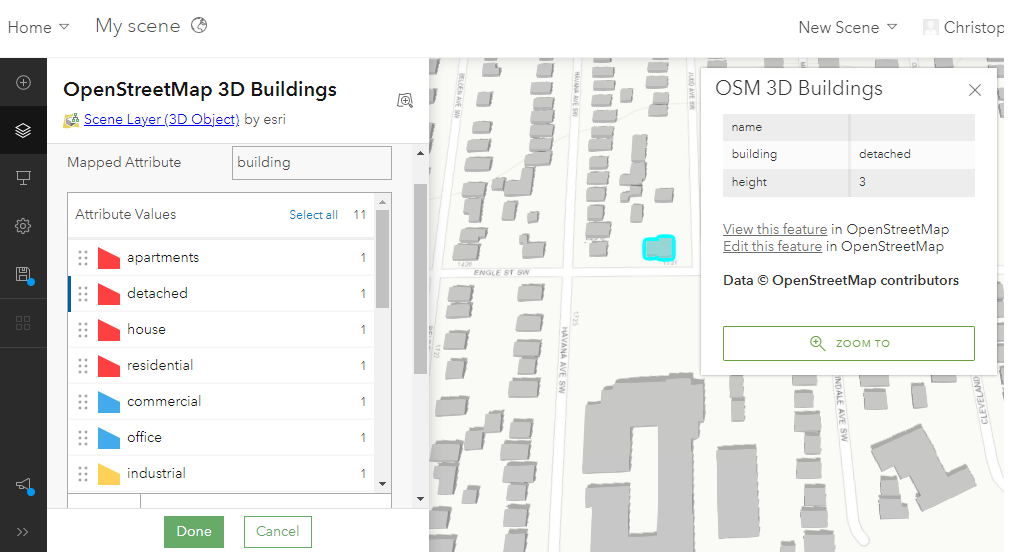Open the apps grid icon in sidebar
Image resolution: width=1010 pixels, height=552 pixels.
23,323
